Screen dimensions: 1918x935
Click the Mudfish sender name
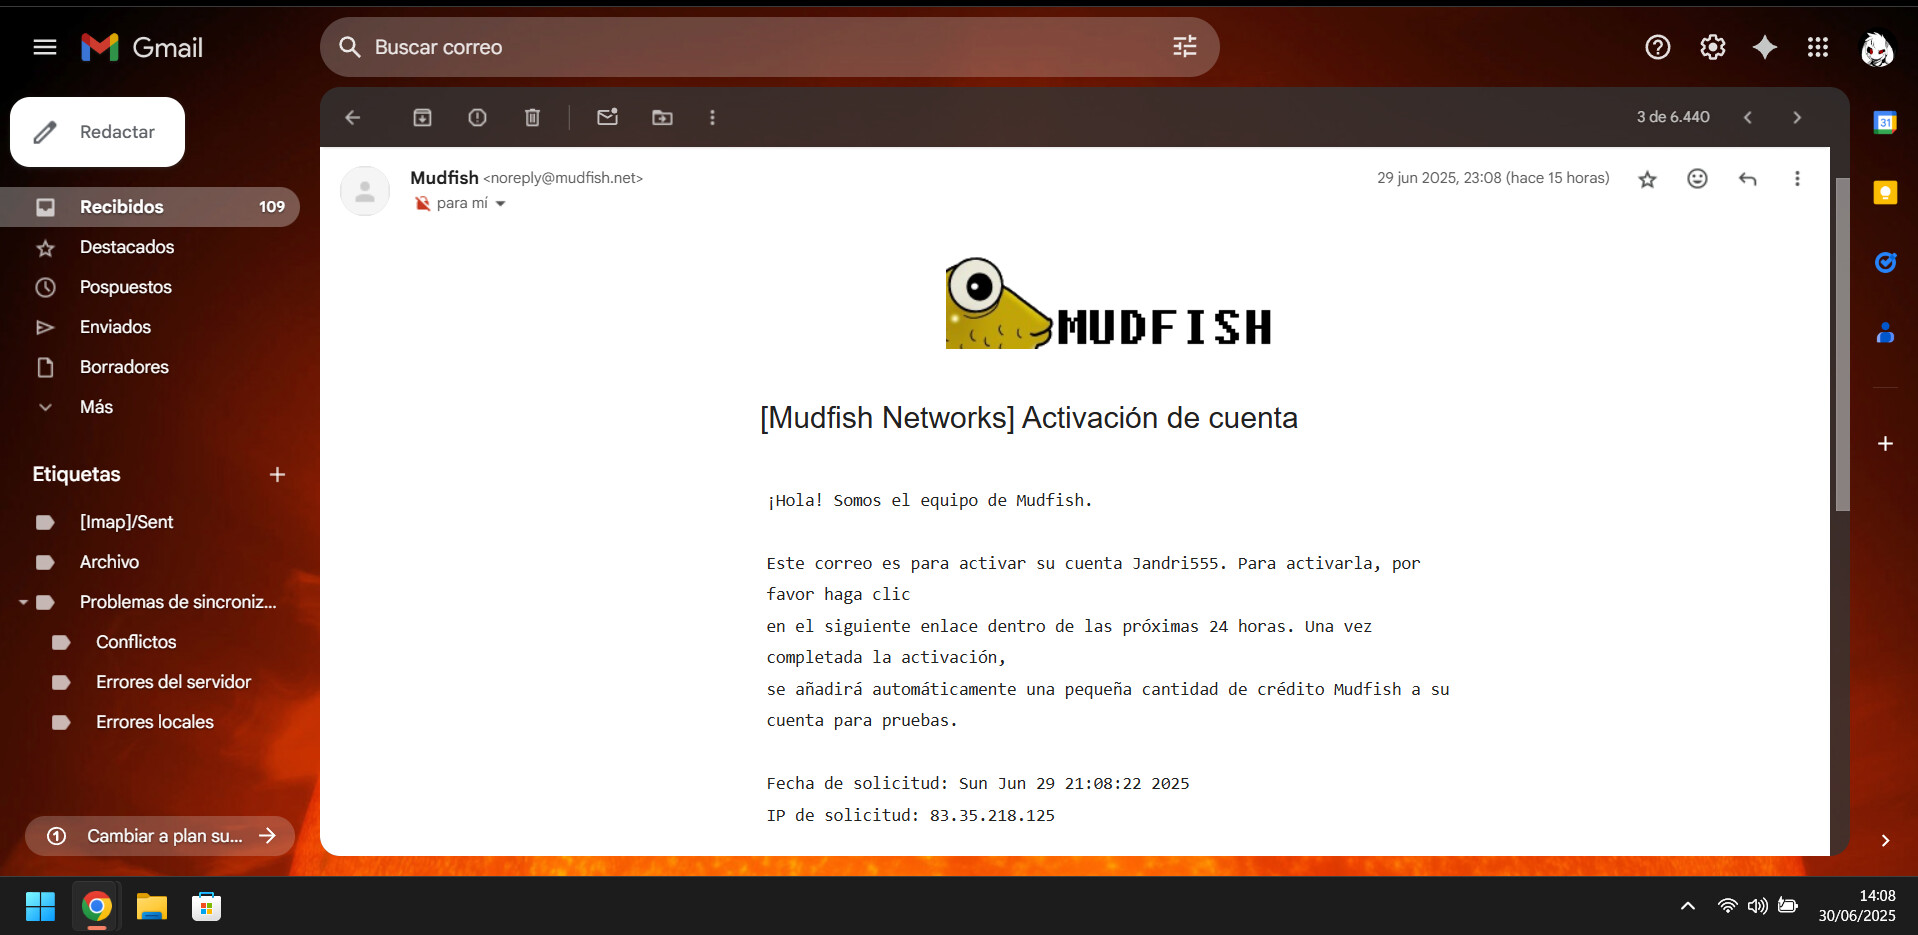click(x=444, y=177)
